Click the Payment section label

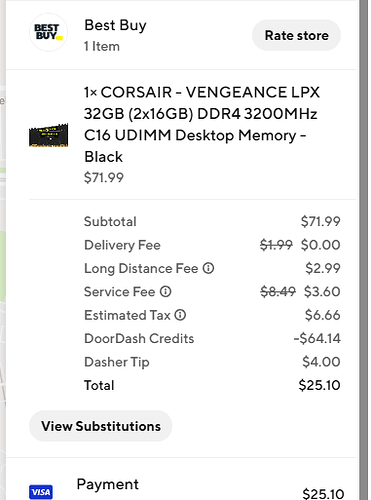[x=108, y=484]
